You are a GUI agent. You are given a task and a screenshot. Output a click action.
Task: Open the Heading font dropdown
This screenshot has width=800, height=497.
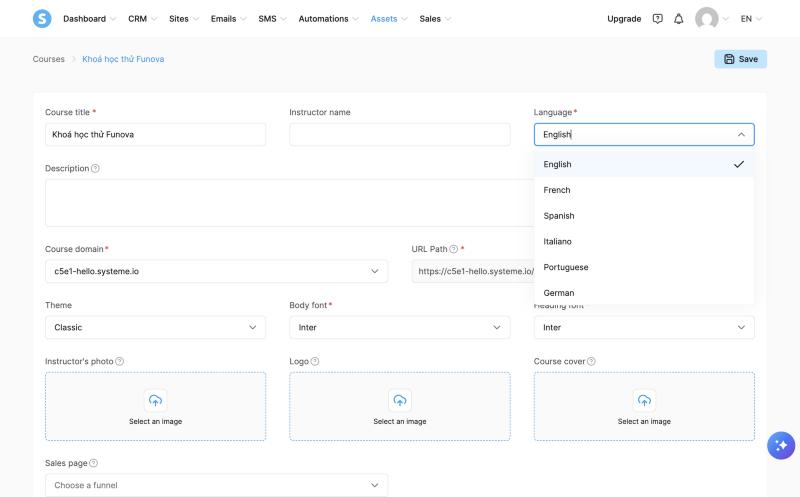(644, 328)
